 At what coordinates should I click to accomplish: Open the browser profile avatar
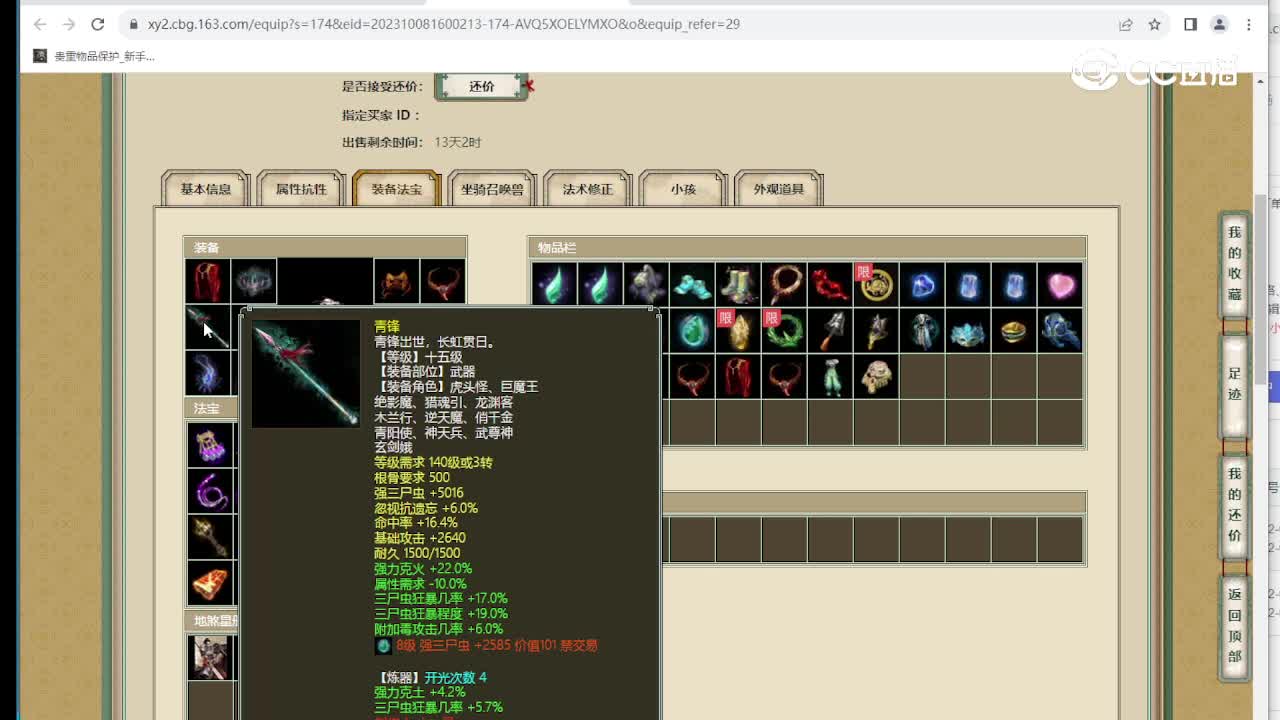pos(1219,24)
